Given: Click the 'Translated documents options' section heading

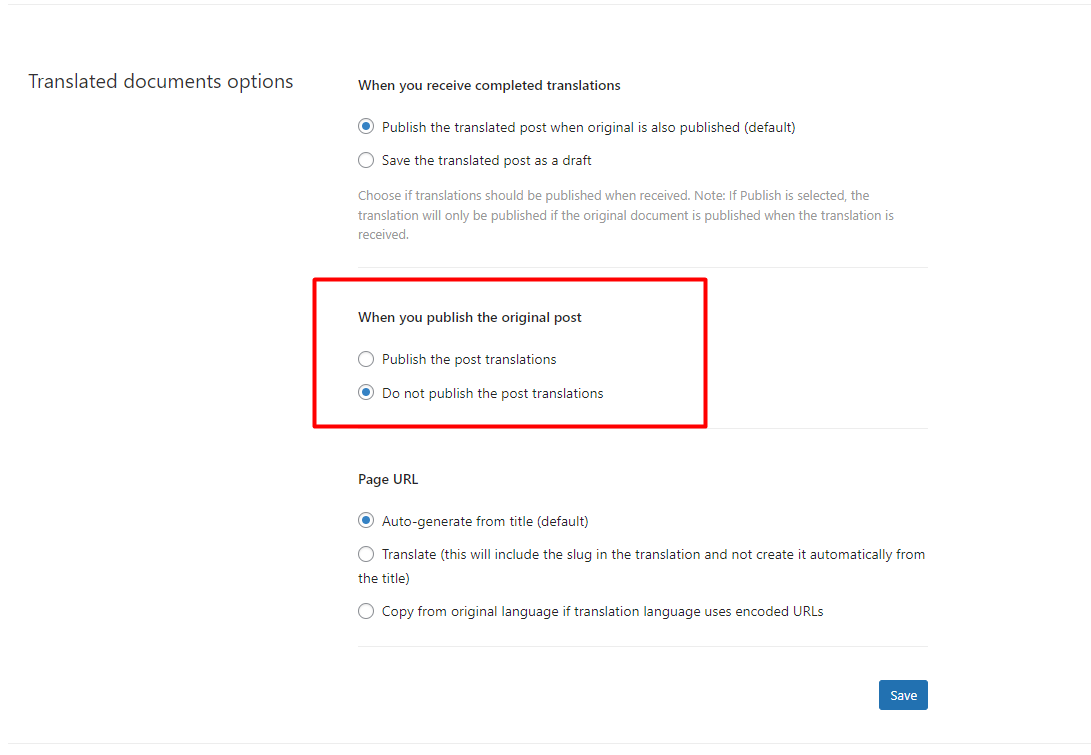Looking at the screenshot, I should coord(161,81).
